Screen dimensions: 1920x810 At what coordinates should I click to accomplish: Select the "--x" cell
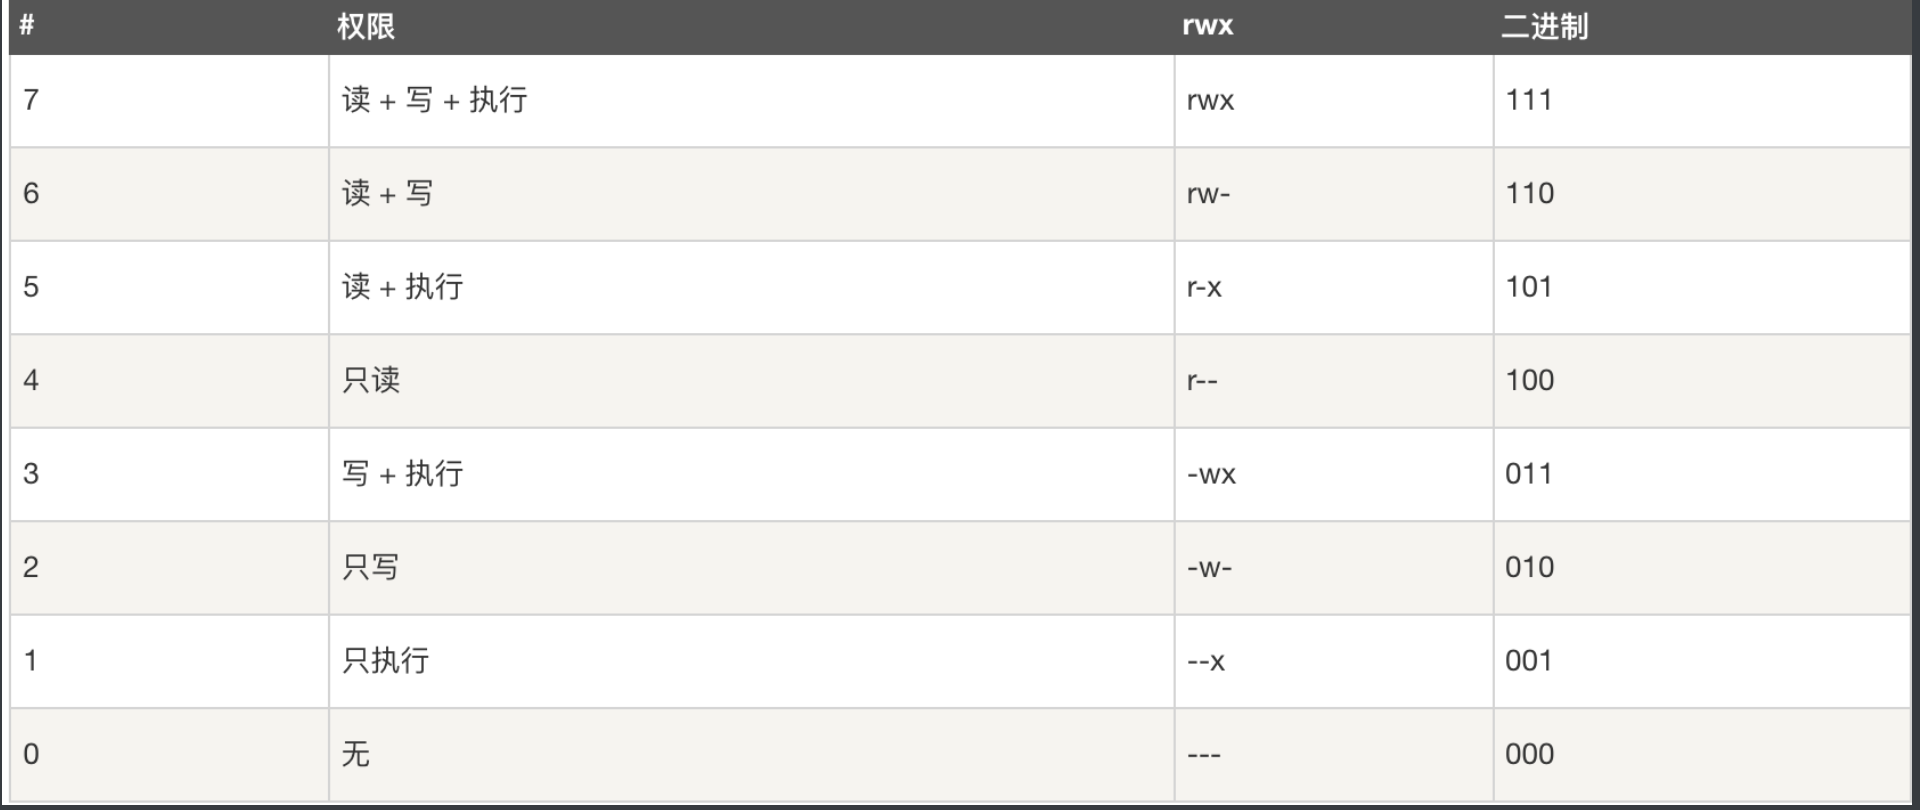(1205, 661)
